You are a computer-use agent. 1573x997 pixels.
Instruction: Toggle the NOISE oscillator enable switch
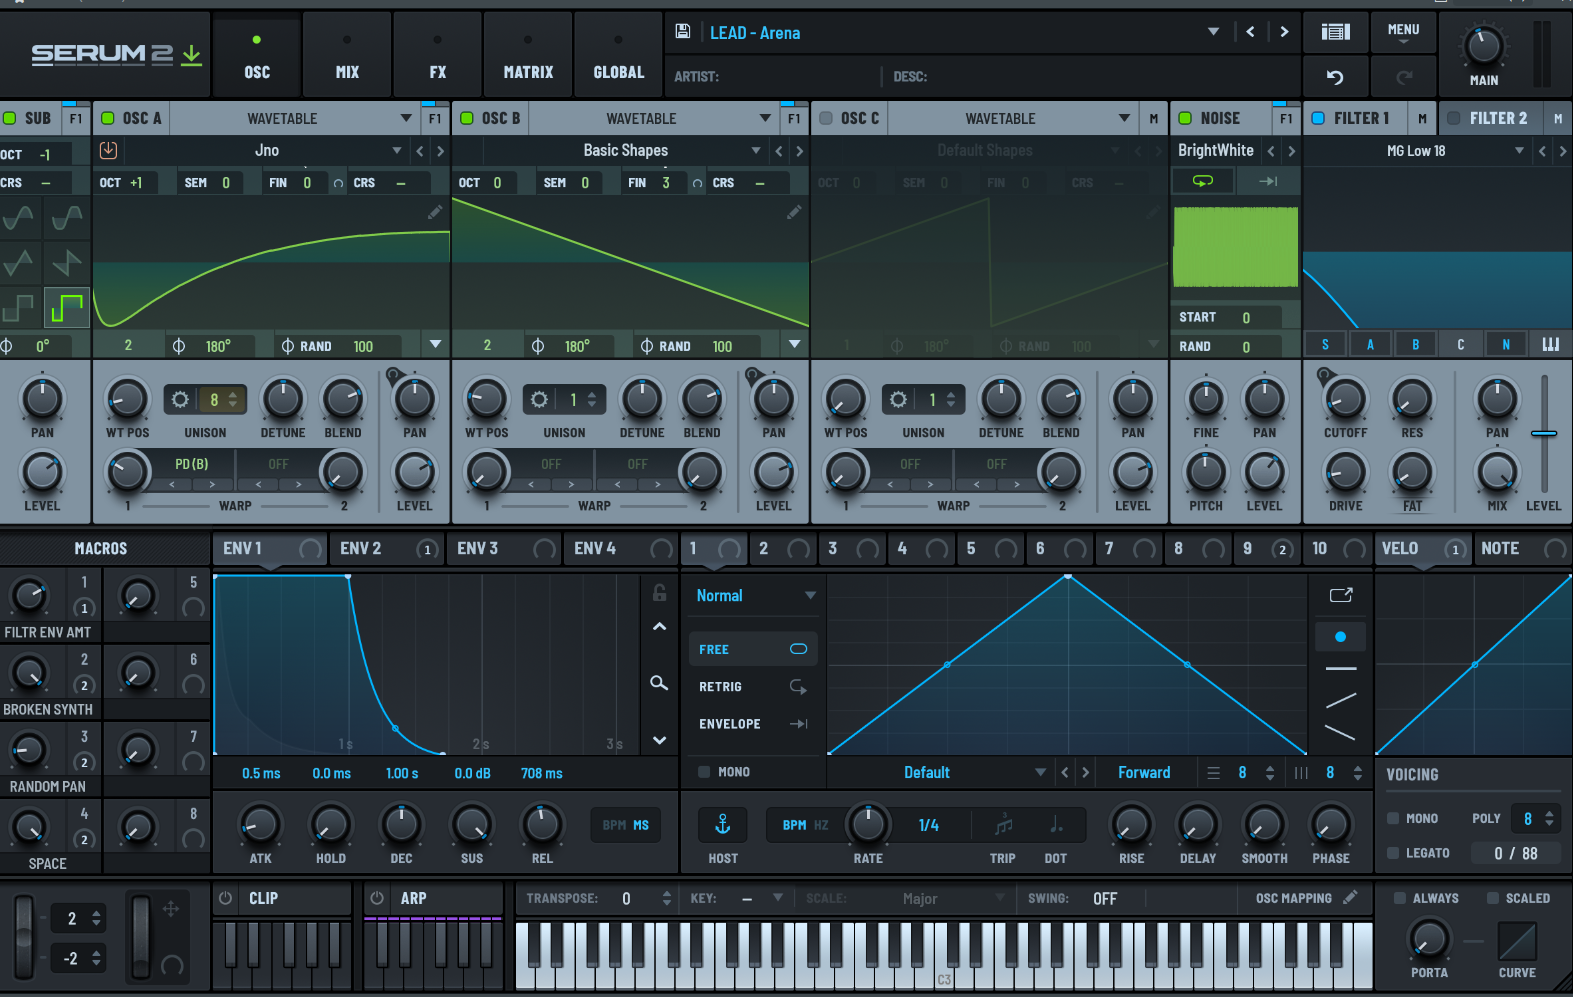(1185, 118)
